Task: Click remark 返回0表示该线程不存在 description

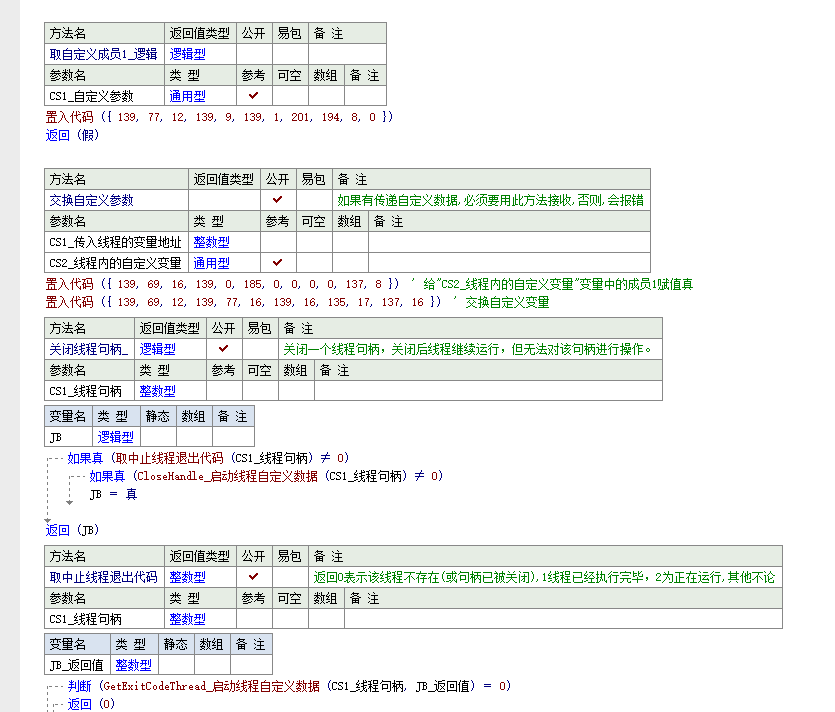Action: point(544,577)
